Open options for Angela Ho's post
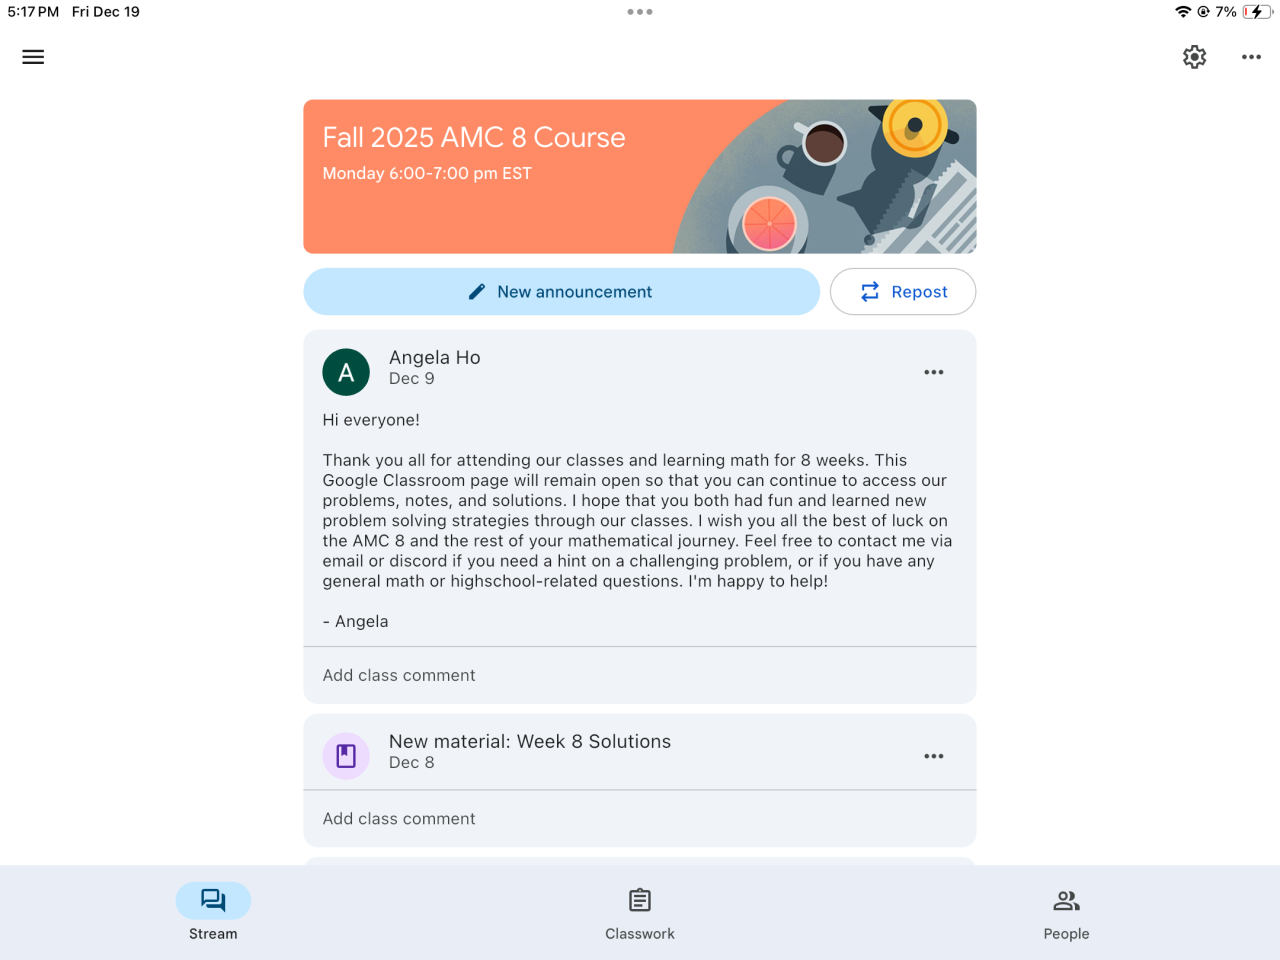The height and width of the screenshot is (960, 1280). pyautogui.click(x=934, y=372)
